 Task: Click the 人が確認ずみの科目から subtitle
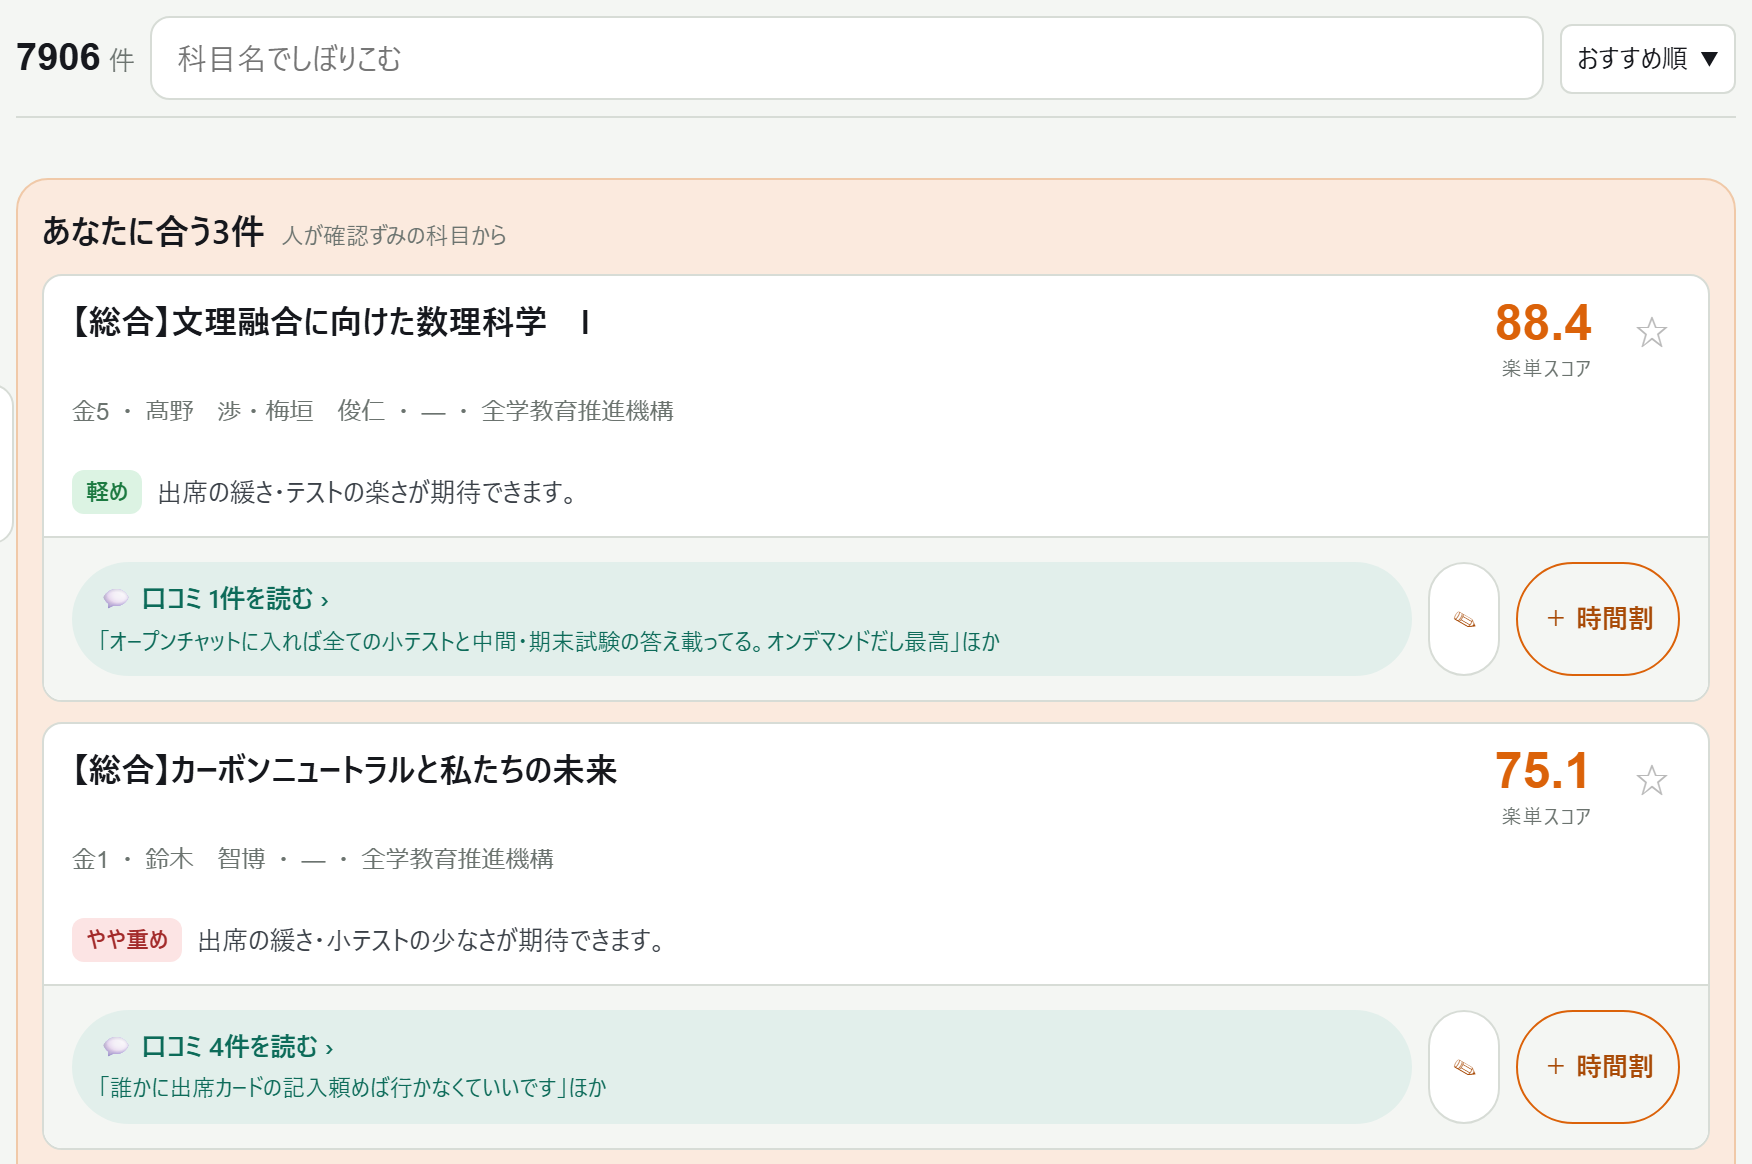pos(394,235)
